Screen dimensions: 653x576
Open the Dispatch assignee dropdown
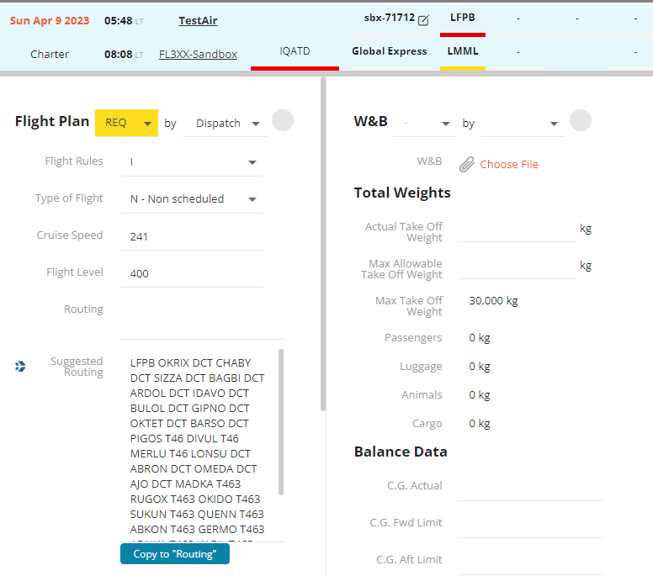coord(228,123)
